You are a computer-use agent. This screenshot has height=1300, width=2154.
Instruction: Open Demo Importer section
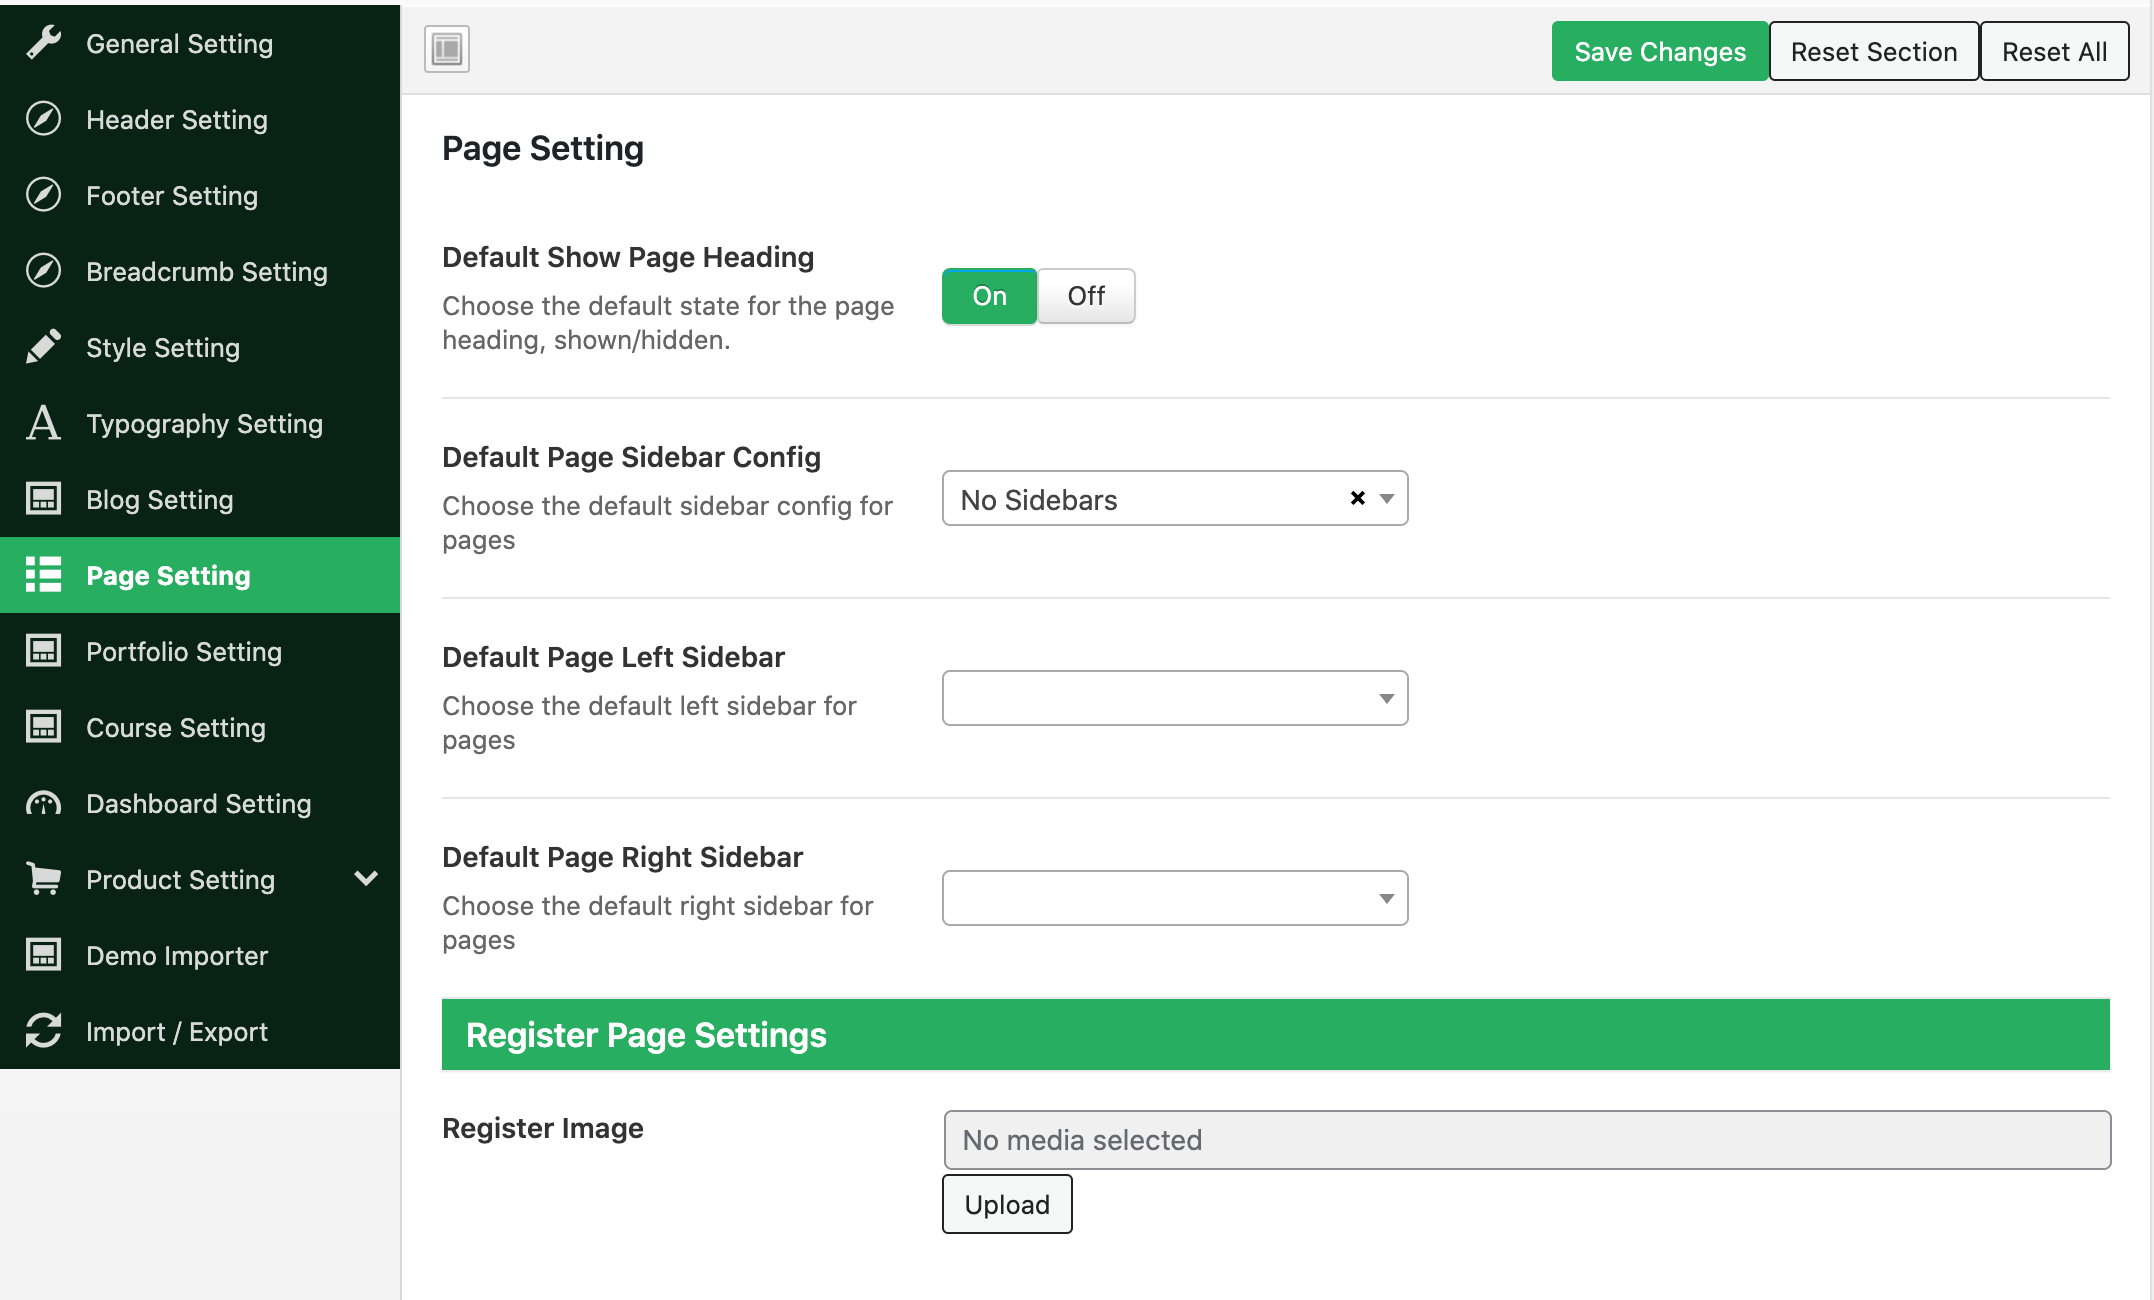pyautogui.click(x=200, y=955)
